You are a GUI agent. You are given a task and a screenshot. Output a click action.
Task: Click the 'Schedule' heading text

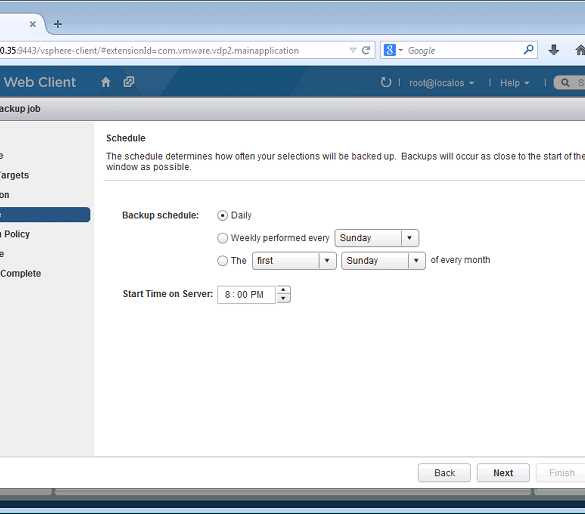tap(126, 138)
